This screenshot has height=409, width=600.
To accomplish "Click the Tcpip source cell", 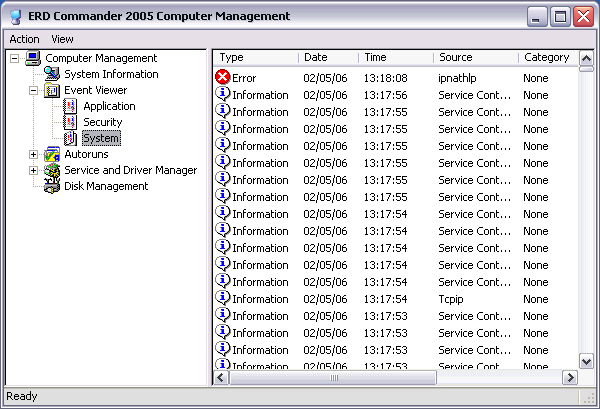I will coord(451,299).
